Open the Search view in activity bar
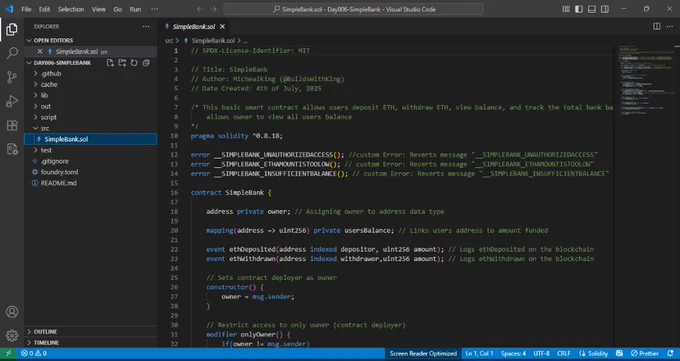 click(12, 53)
